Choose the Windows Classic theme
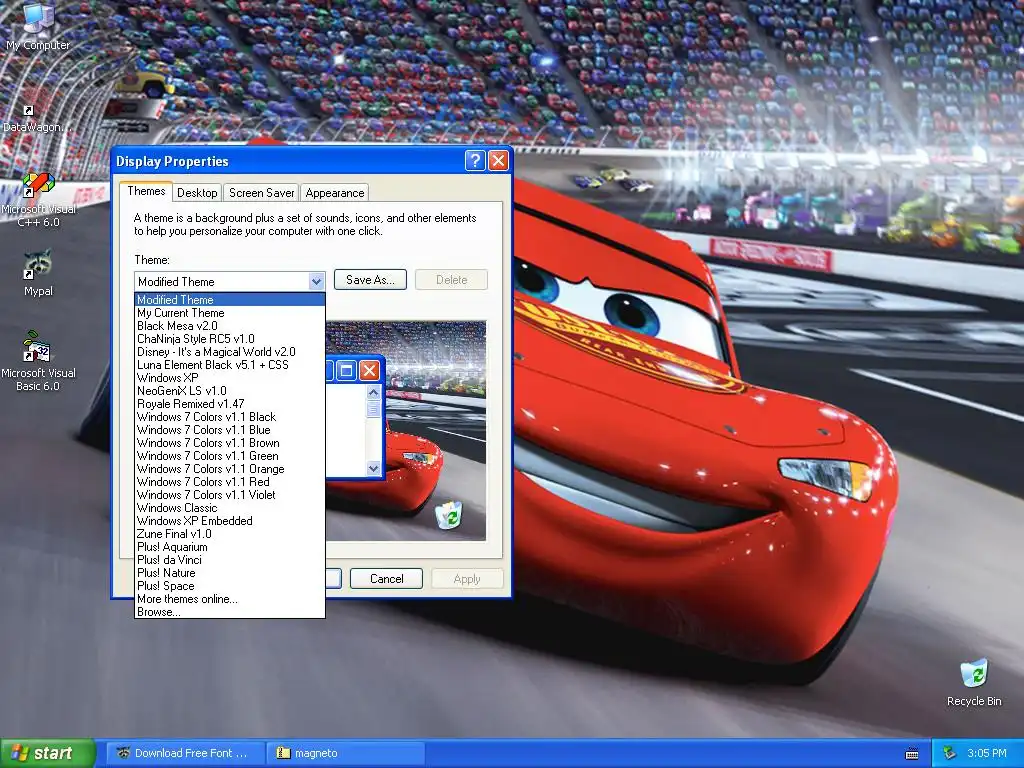Image resolution: width=1024 pixels, height=768 pixels. click(x=230, y=508)
